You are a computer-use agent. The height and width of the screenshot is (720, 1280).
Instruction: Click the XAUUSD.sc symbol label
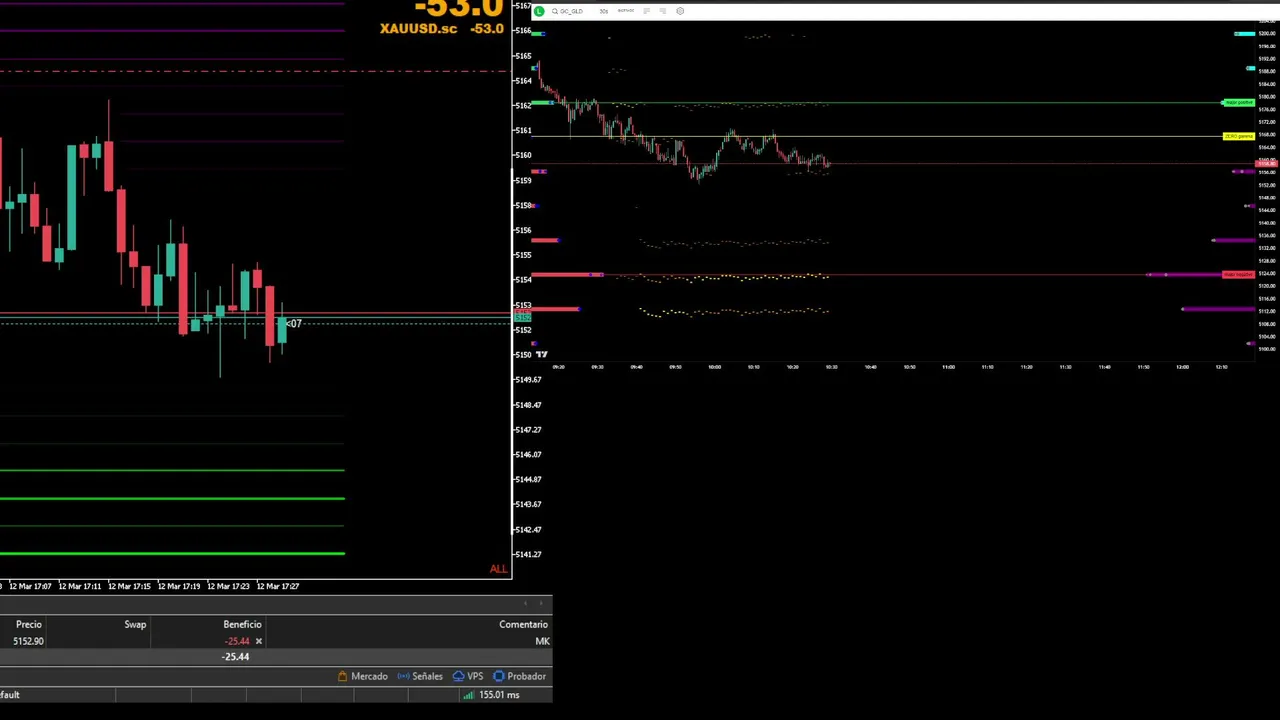[x=418, y=28]
